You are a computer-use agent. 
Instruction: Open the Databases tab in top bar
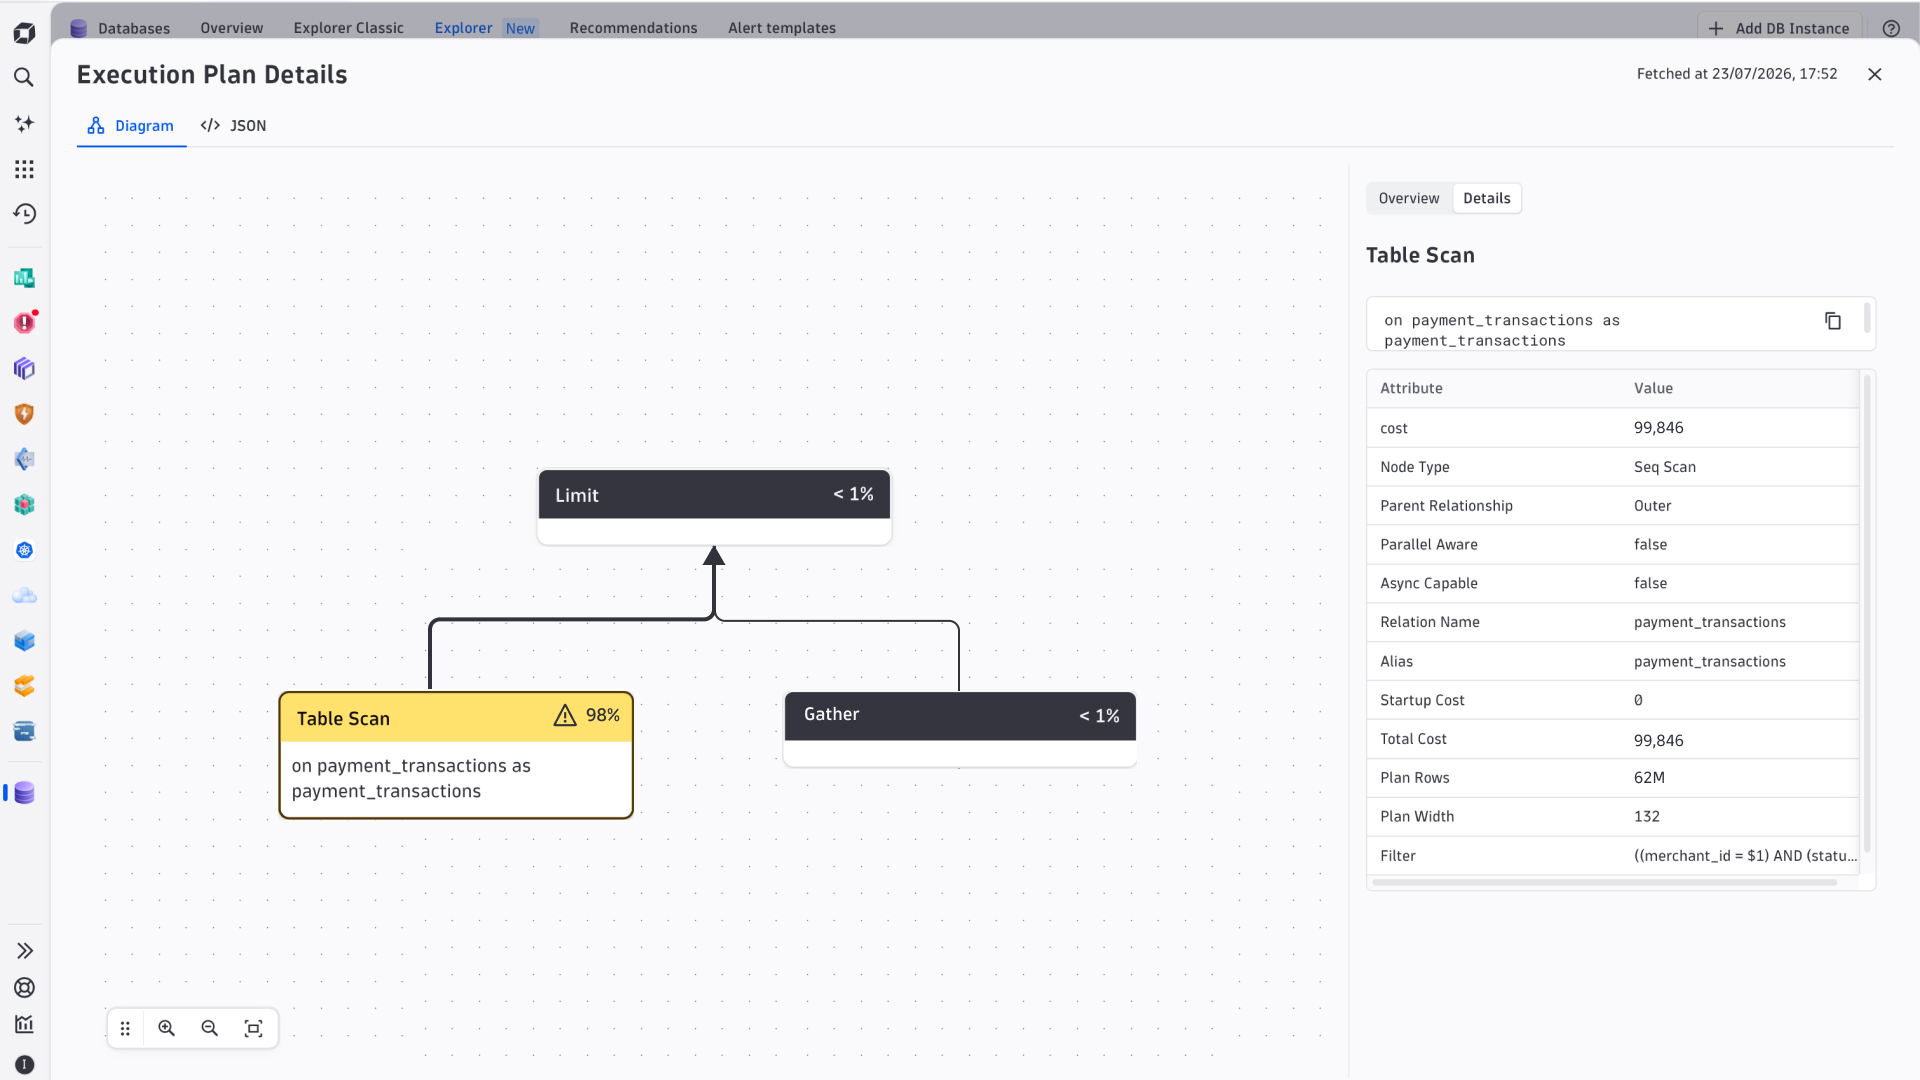pos(120,28)
